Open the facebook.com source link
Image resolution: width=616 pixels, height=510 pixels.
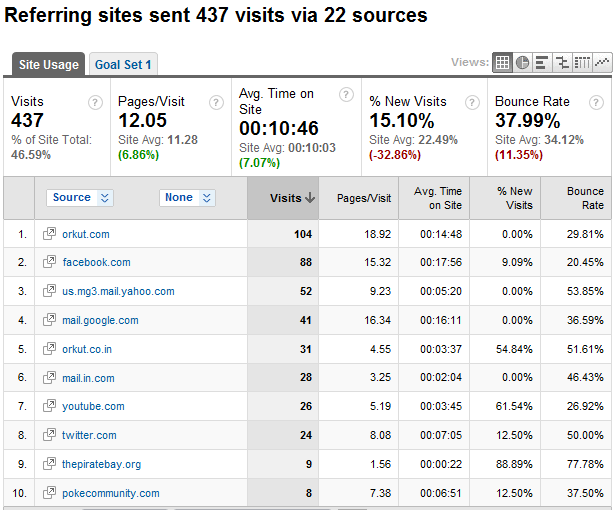pyautogui.click(x=97, y=263)
